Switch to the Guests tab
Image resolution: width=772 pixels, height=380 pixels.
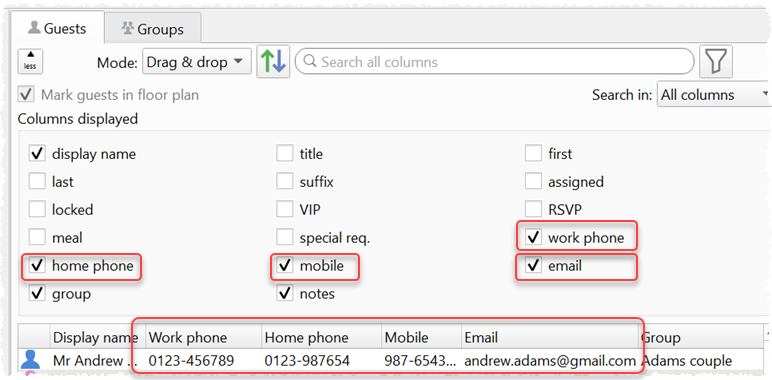57,29
